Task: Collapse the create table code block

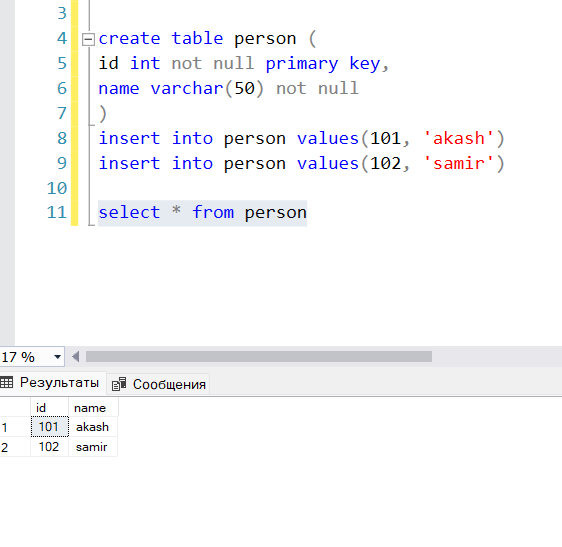Action: point(88,39)
